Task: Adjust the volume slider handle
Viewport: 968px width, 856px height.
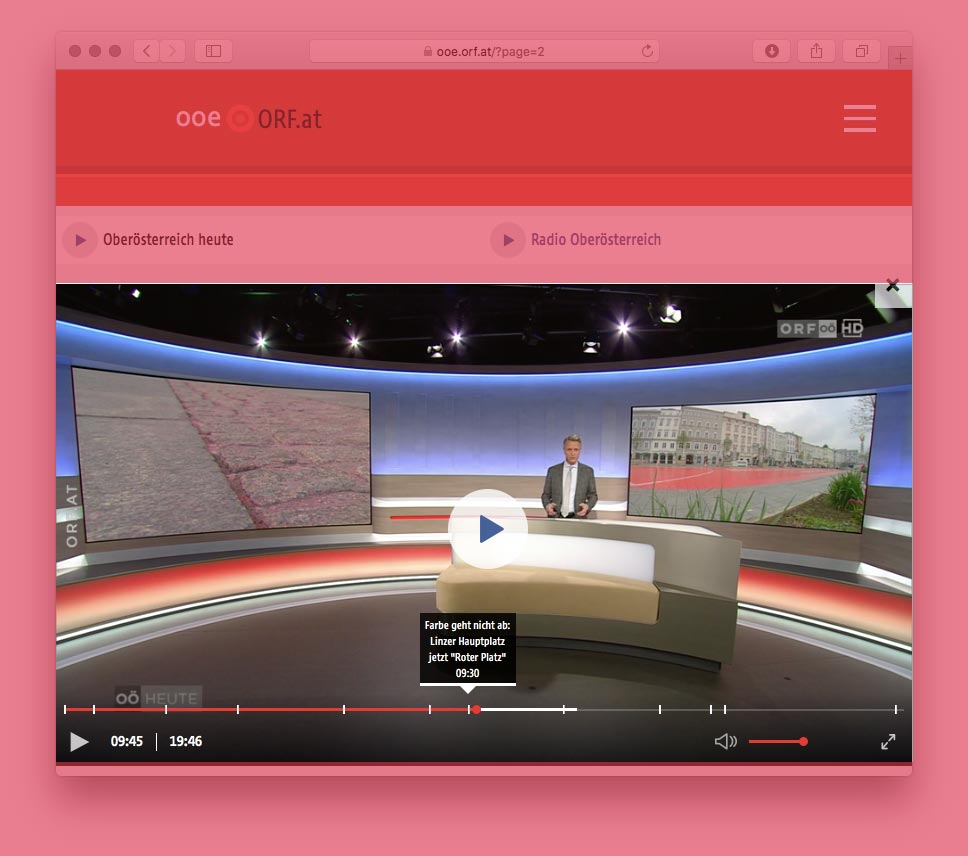Action: click(803, 741)
